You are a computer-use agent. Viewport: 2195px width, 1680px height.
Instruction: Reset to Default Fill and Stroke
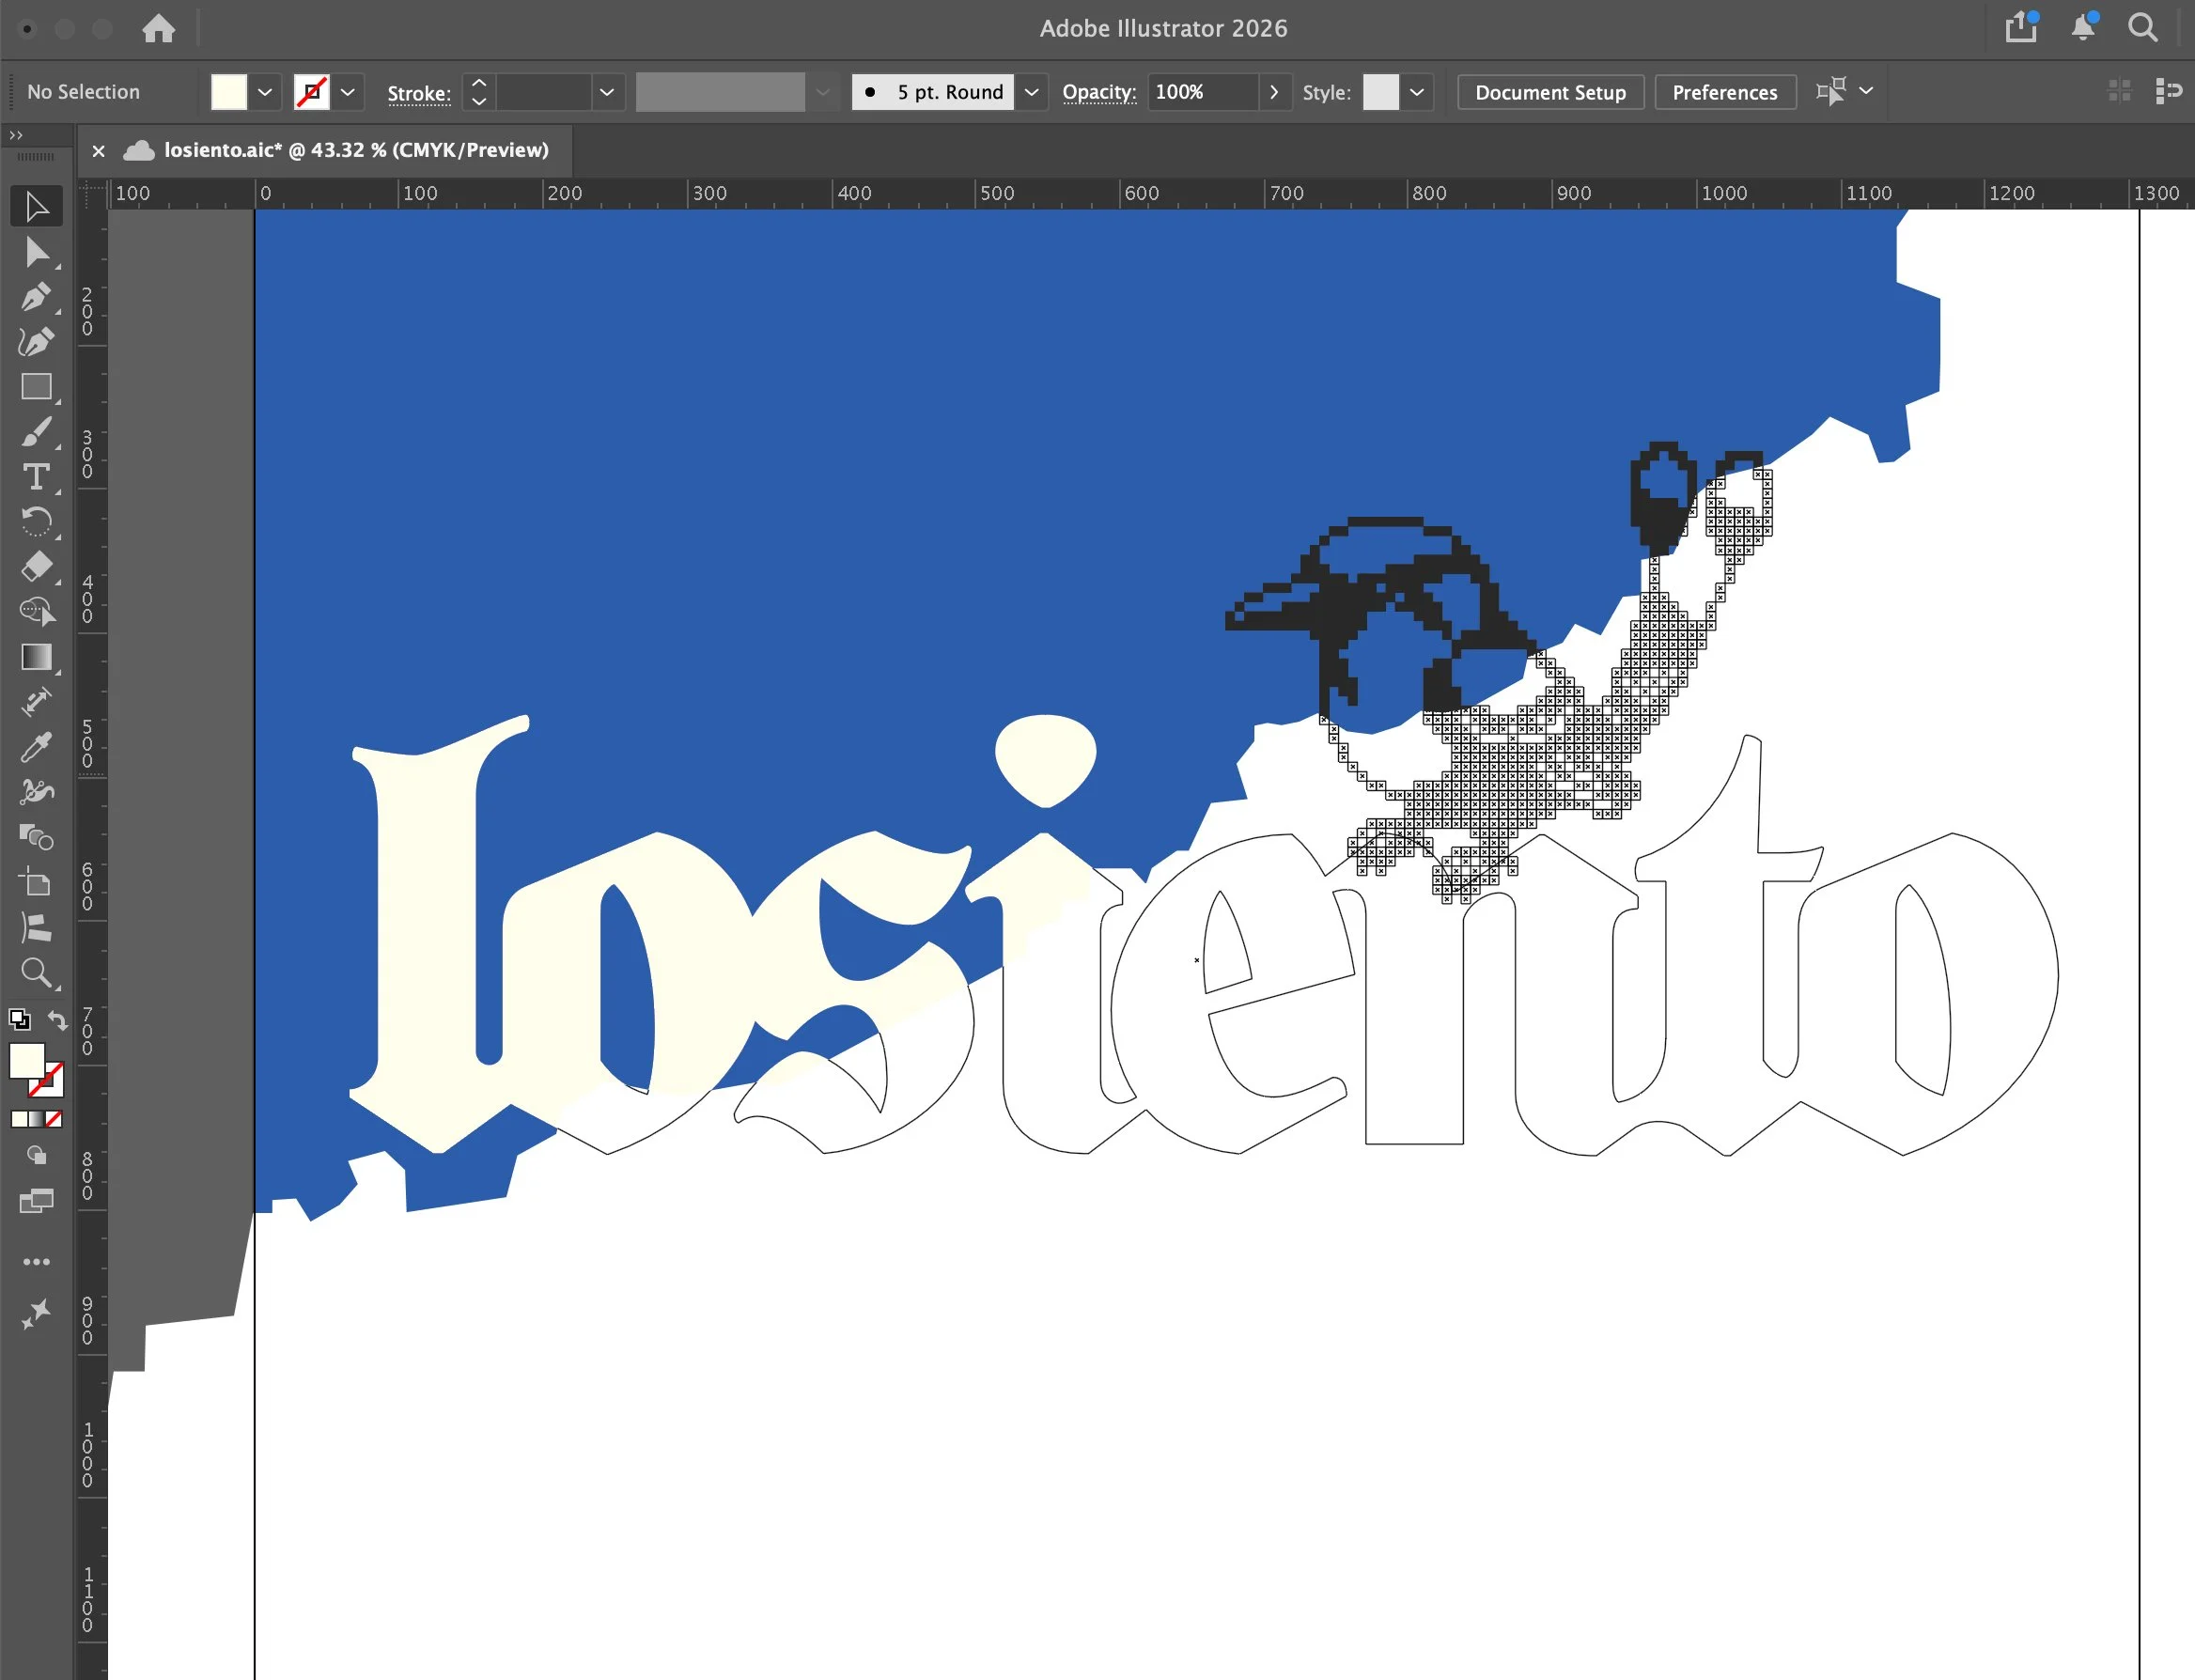[x=19, y=1020]
